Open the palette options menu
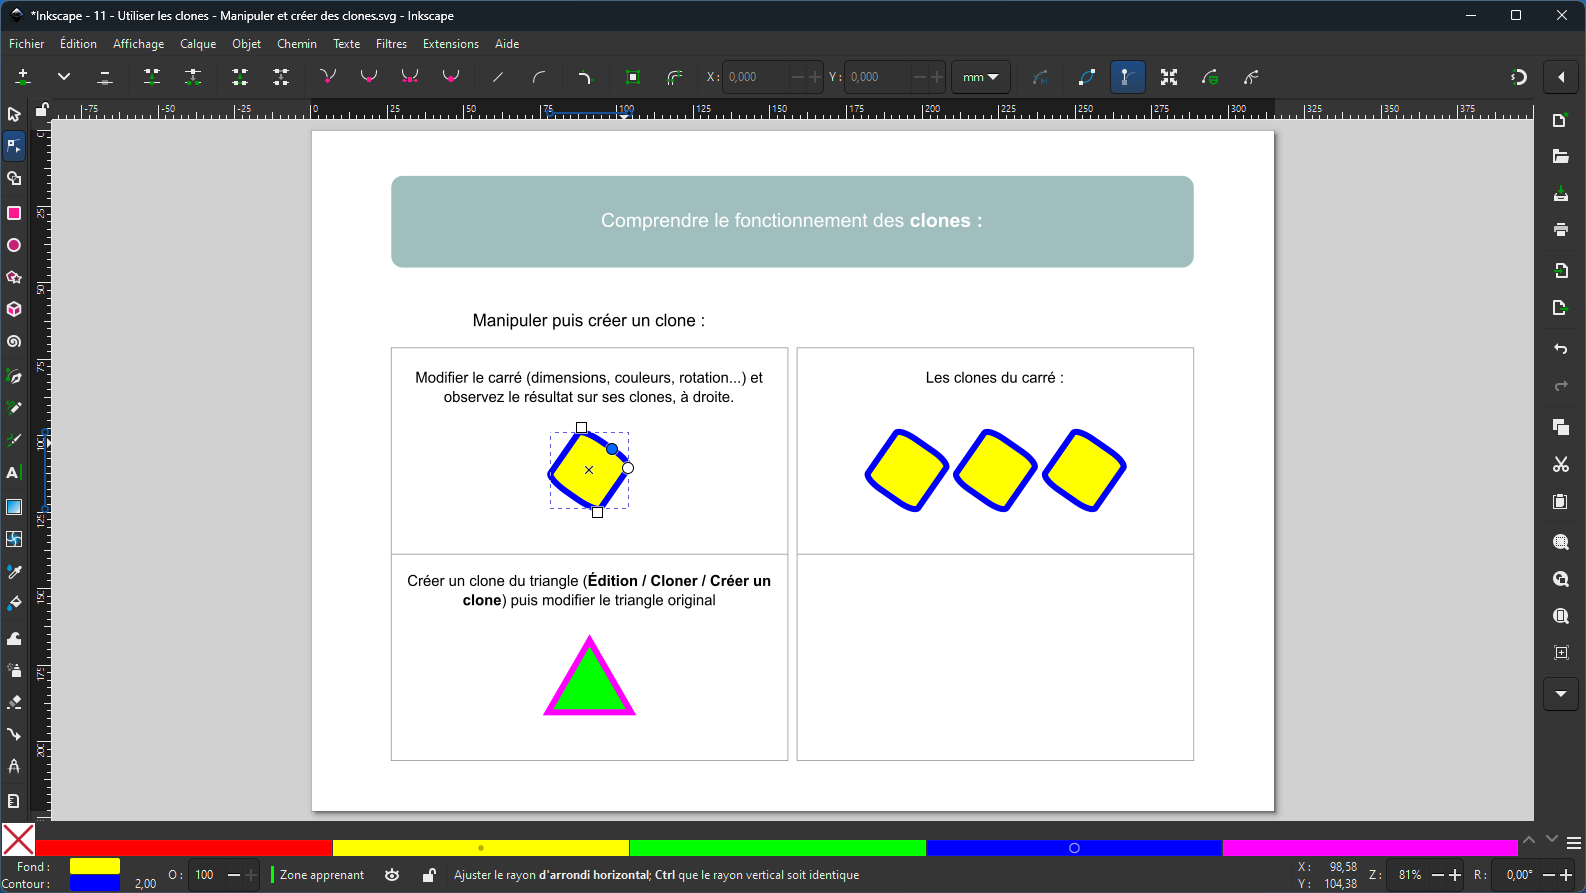Screen dimensions: 1586x893 coord(1574,843)
